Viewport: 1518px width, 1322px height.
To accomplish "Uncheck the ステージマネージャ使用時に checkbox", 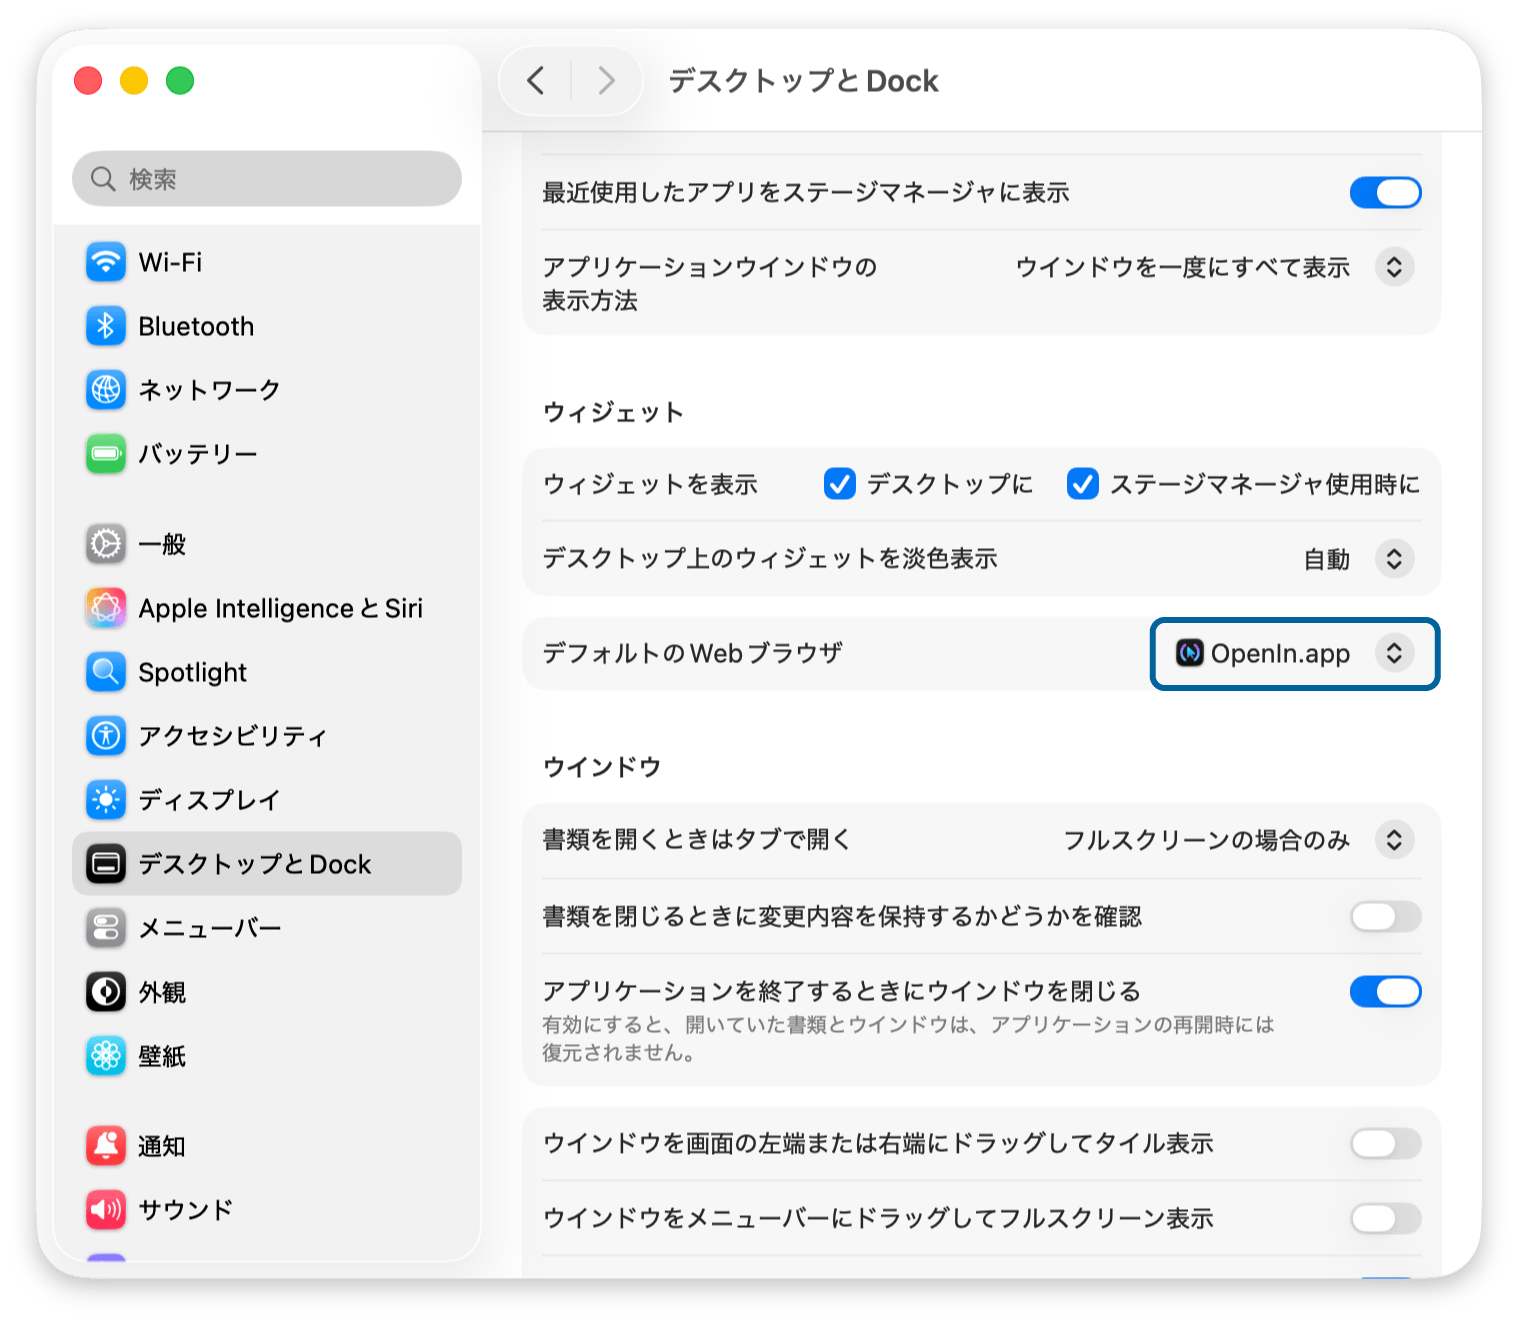I will (1083, 484).
